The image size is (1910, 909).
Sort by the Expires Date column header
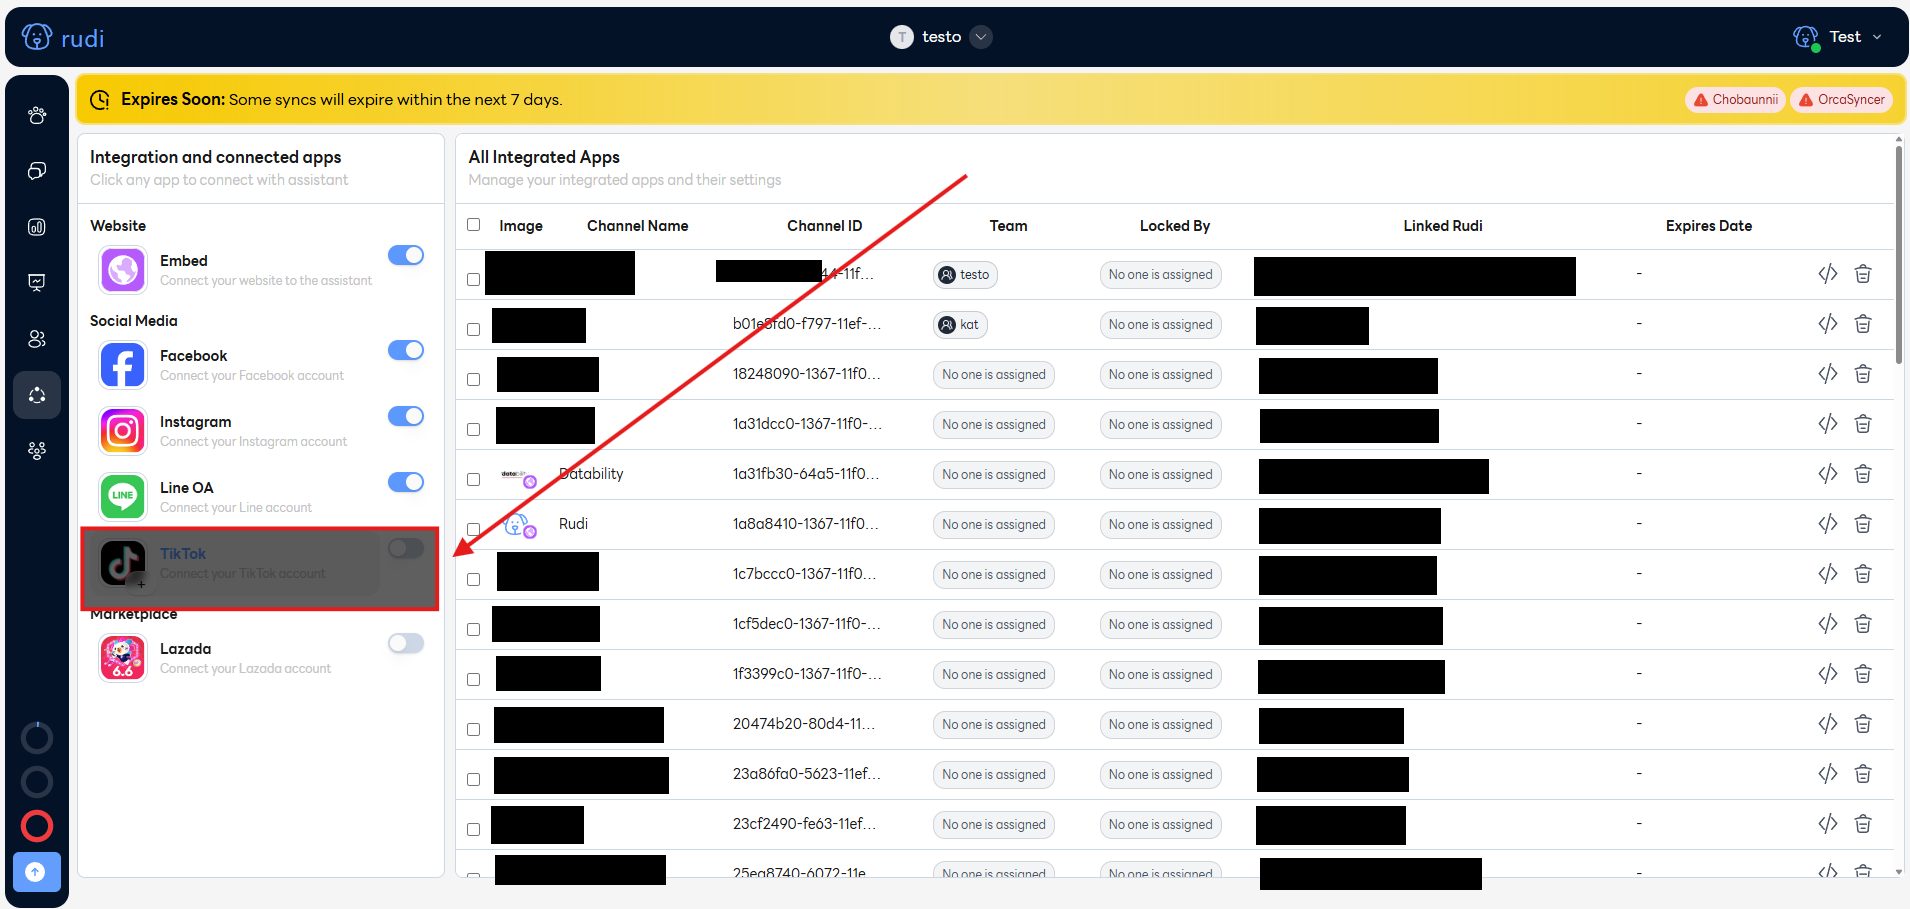click(x=1708, y=226)
